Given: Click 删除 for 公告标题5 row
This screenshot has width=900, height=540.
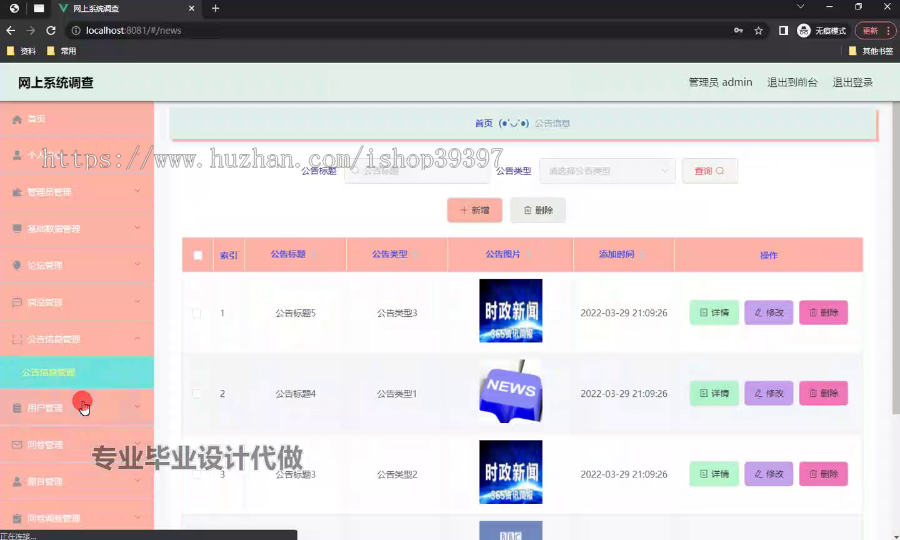Looking at the screenshot, I should pos(823,313).
